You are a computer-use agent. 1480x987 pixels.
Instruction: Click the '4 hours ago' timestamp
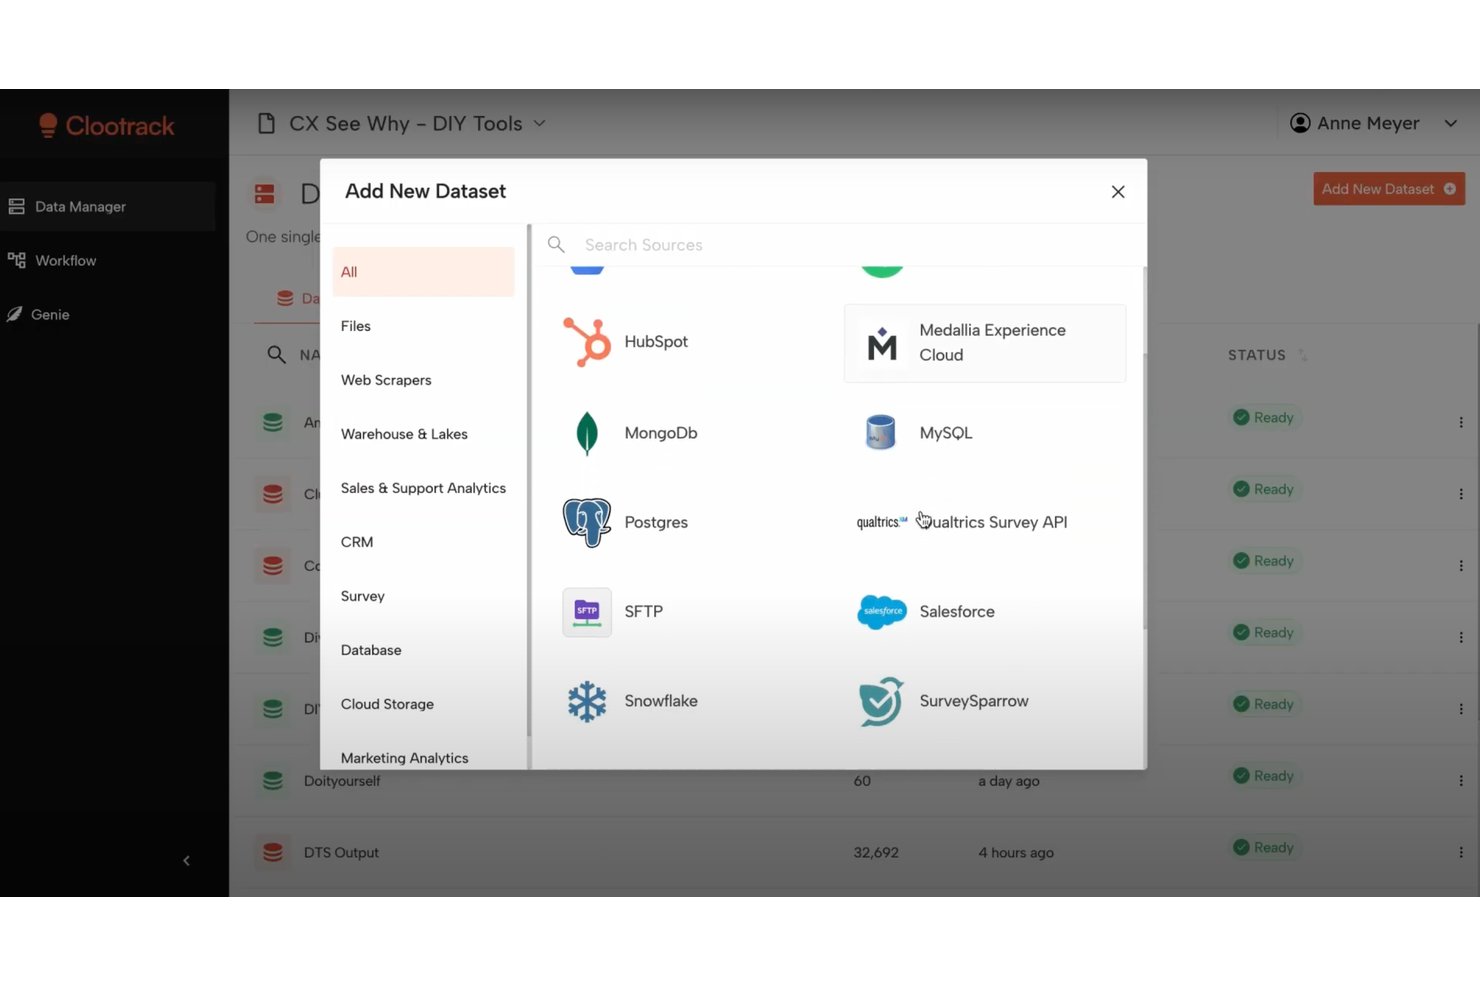[x=1016, y=853]
